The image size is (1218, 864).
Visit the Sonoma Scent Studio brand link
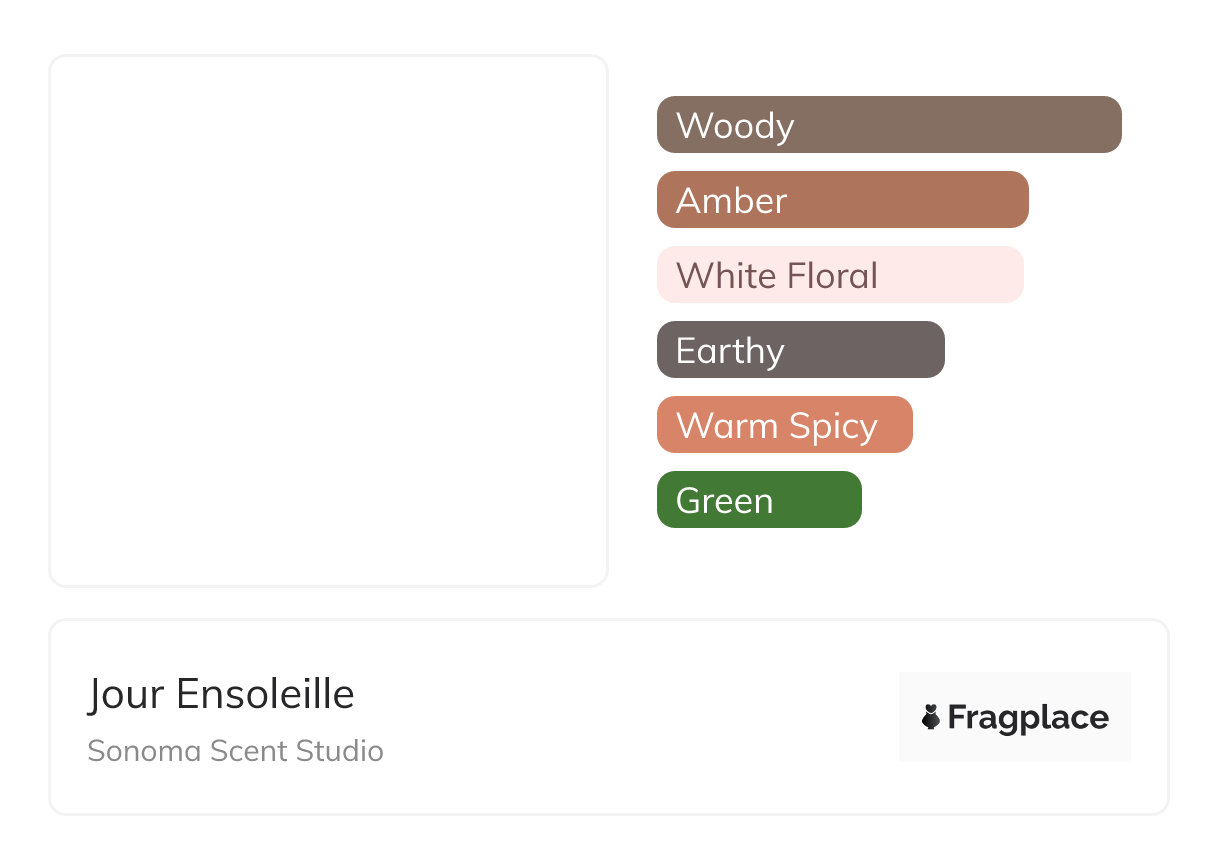pyautogui.click(x=235, y=751)
